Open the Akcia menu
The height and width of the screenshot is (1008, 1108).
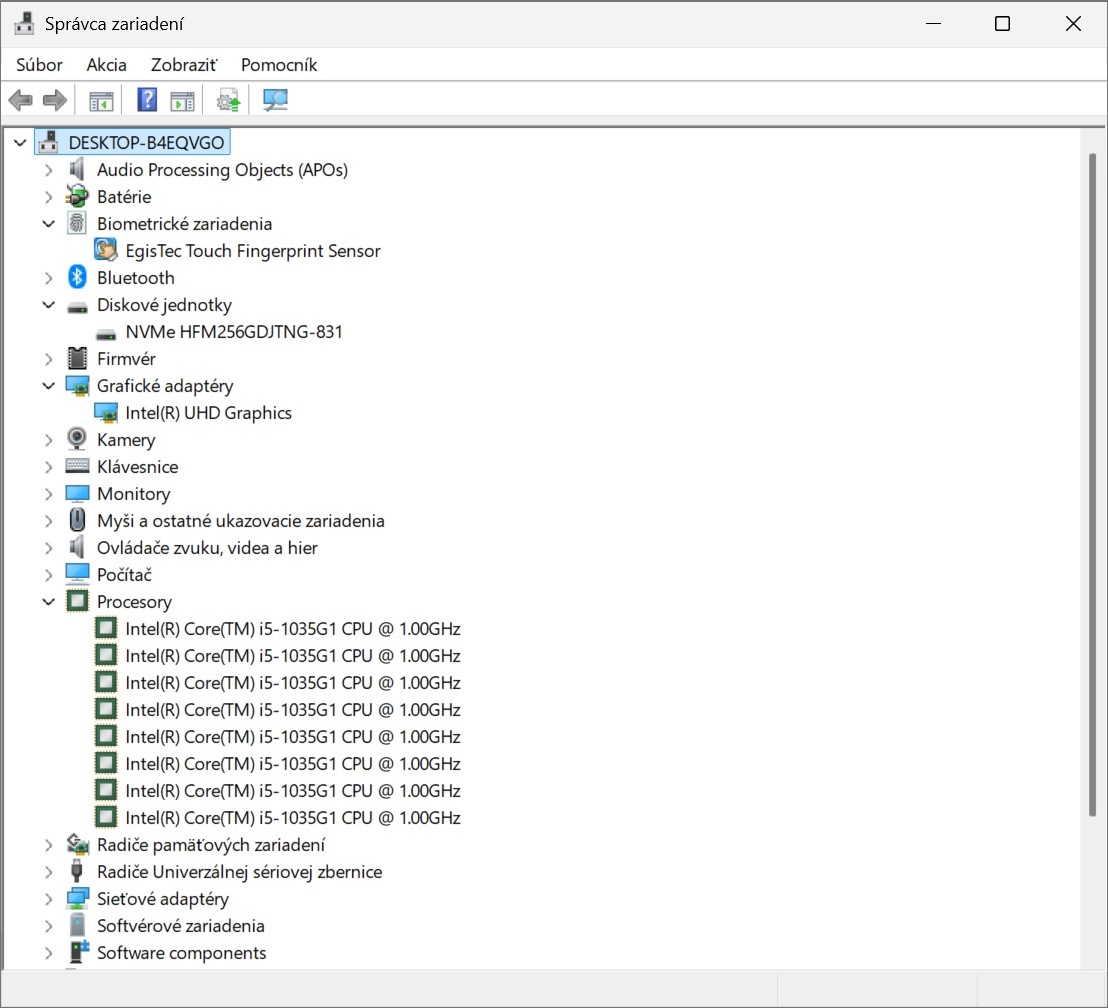click(107, 65)
